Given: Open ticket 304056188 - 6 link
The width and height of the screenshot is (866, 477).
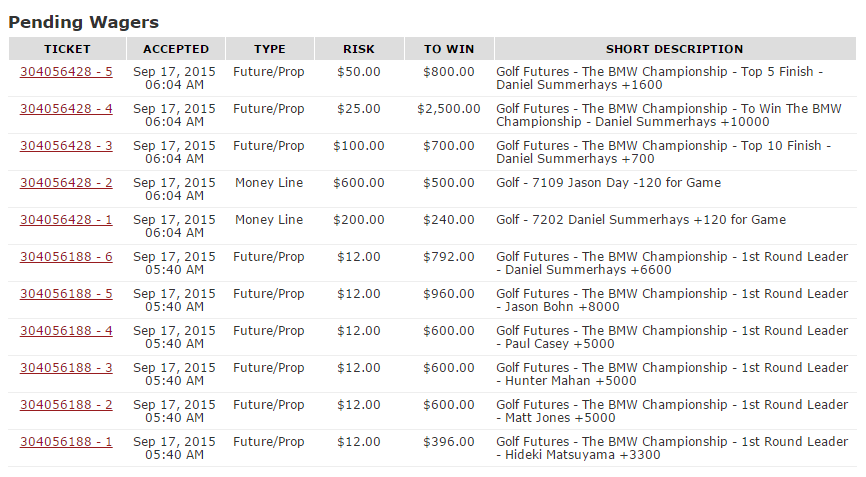Looking at the screenshot, I should click(x=66, y=257).
